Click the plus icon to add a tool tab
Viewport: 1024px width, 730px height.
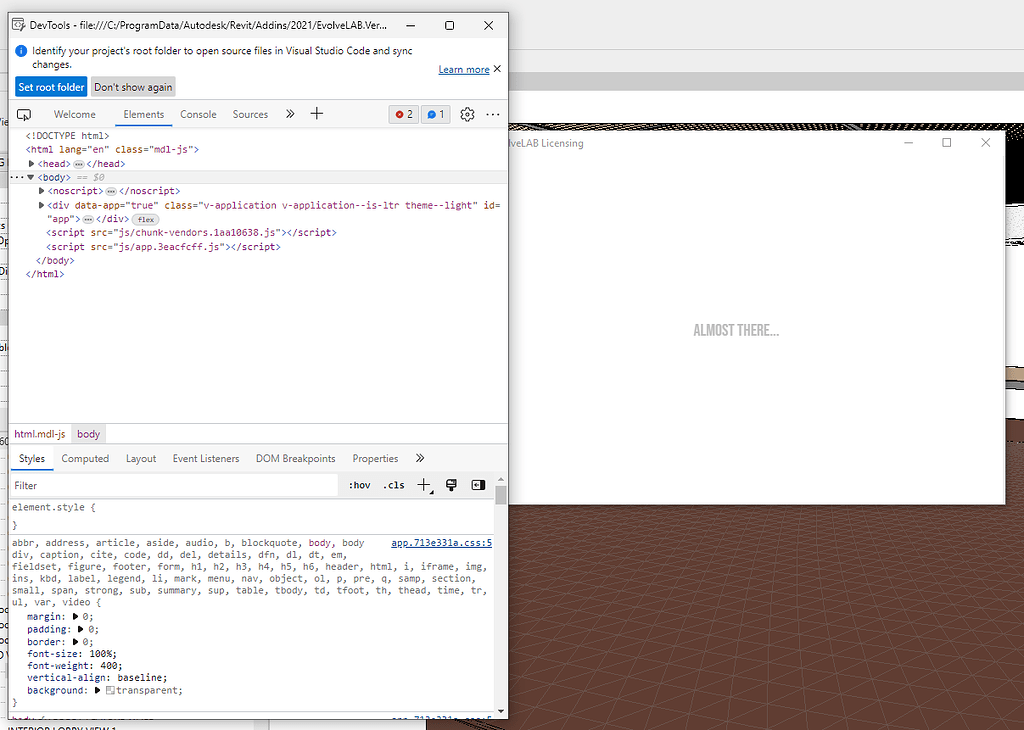pos(317,114)
